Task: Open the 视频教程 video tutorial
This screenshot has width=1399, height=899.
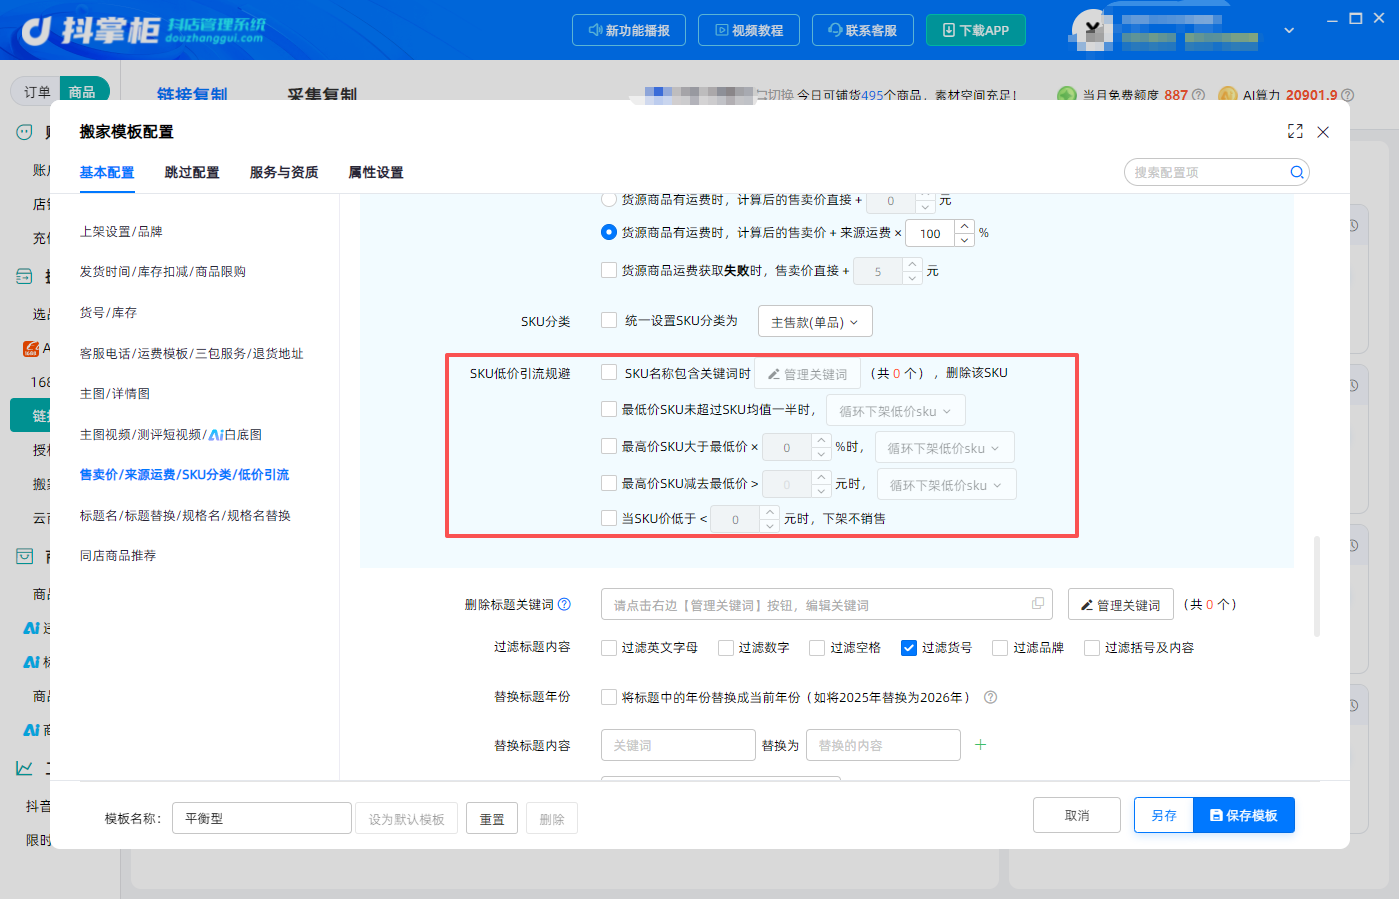Action: [x=749, y=30]
